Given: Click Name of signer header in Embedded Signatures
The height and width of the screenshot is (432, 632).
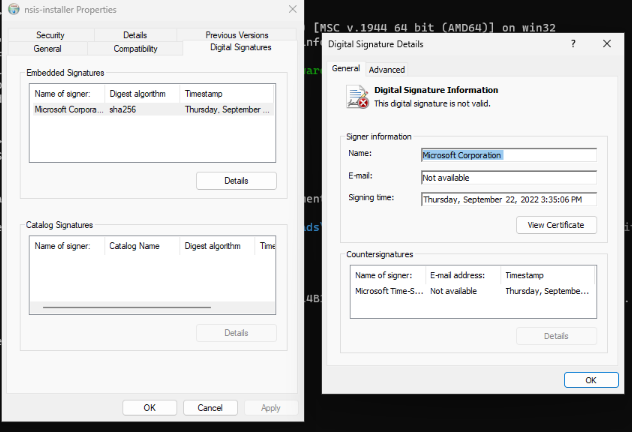Looking at the screenshot, I should point(67,94).
